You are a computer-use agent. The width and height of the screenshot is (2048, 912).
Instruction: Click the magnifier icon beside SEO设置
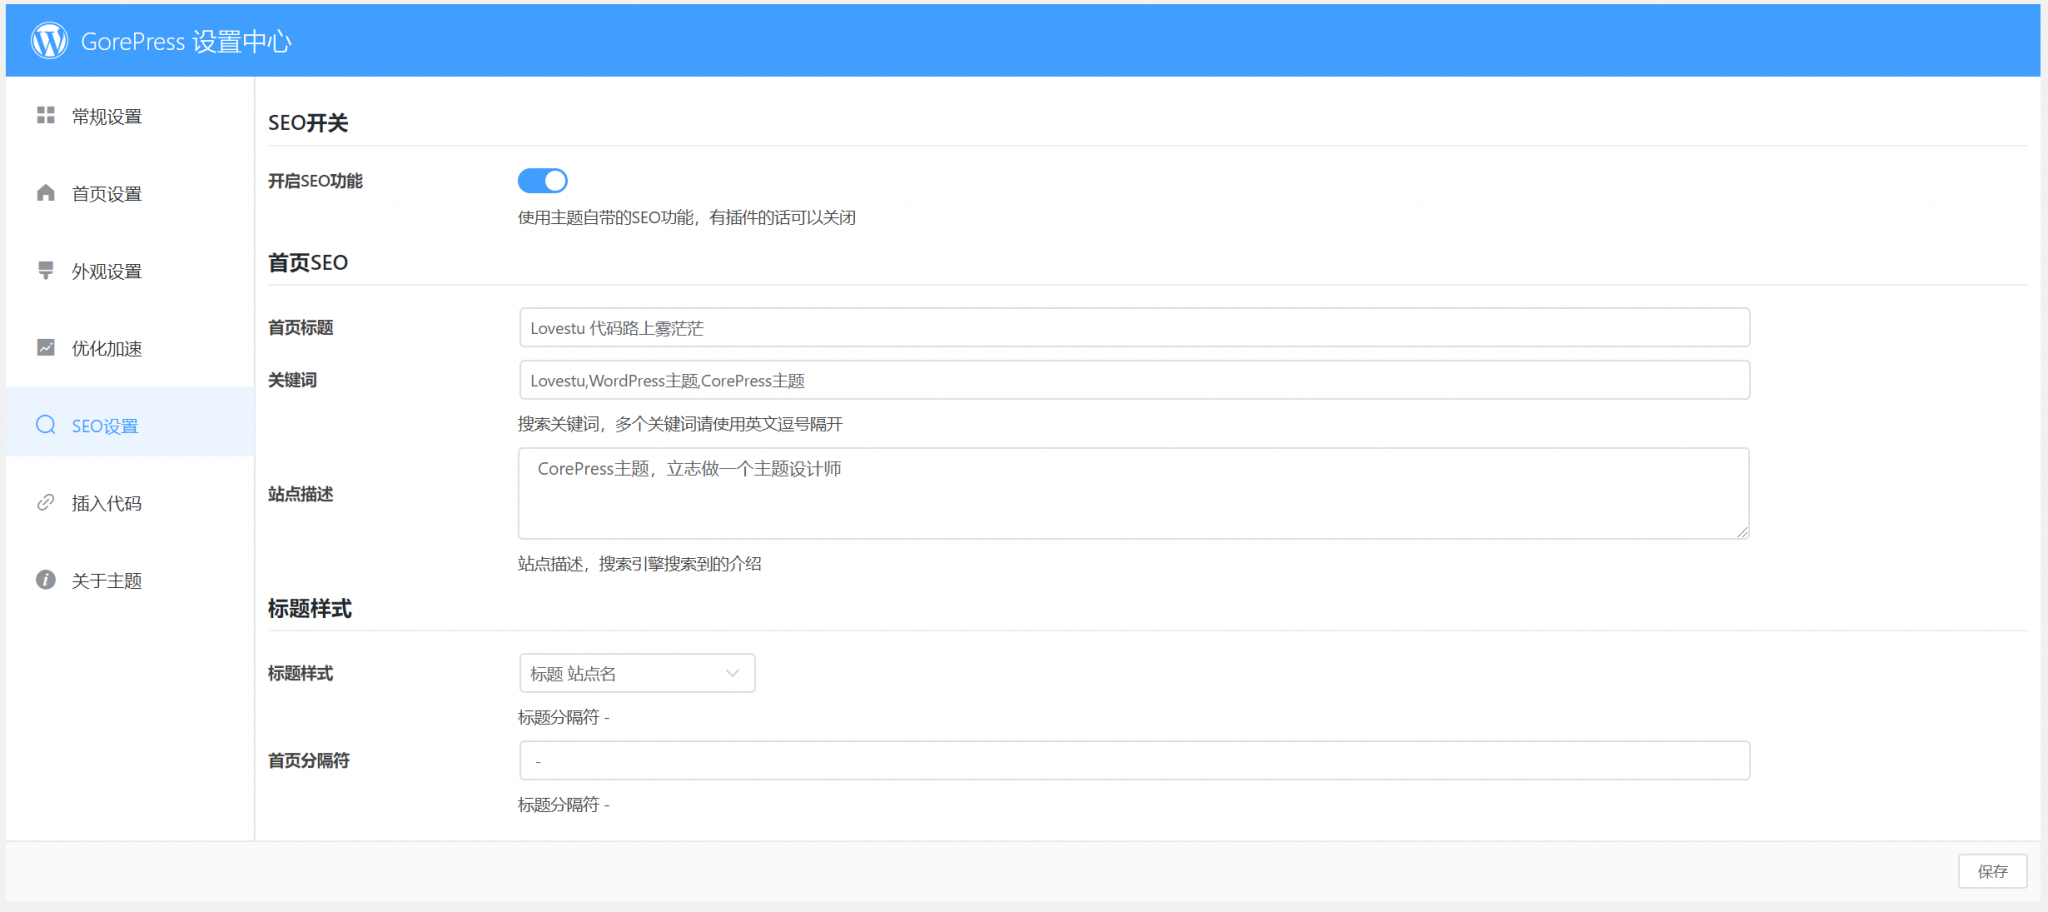[46, 425]
